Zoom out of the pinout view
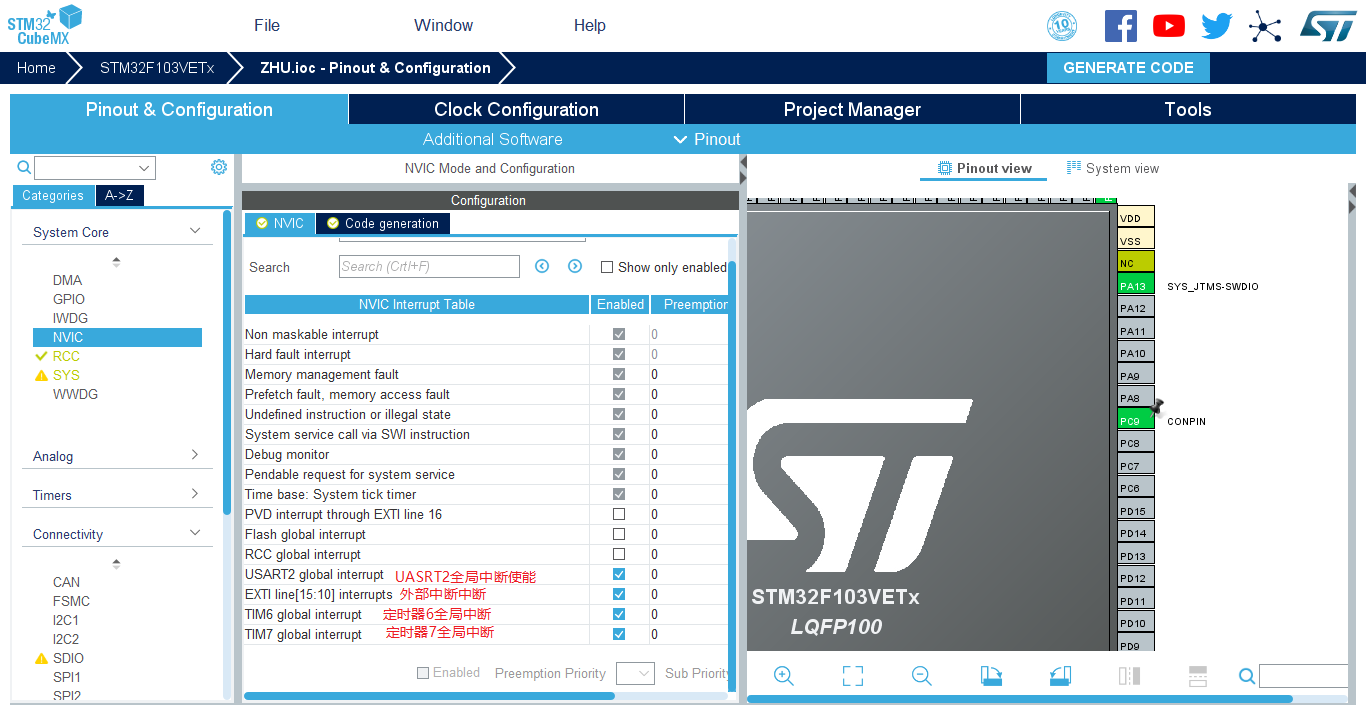This screenshot has width=1366, height=715. (922, 676)
